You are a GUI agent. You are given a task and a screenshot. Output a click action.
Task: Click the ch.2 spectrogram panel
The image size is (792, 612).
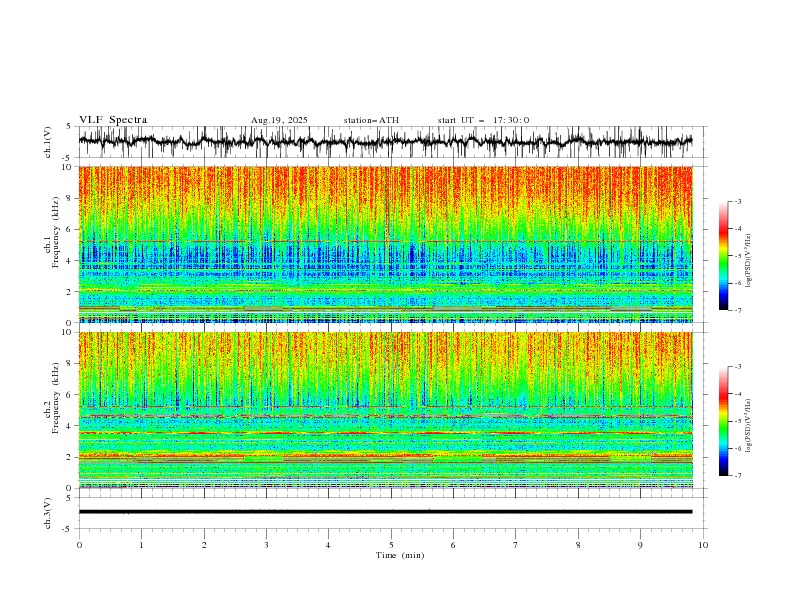pos(385,410)
